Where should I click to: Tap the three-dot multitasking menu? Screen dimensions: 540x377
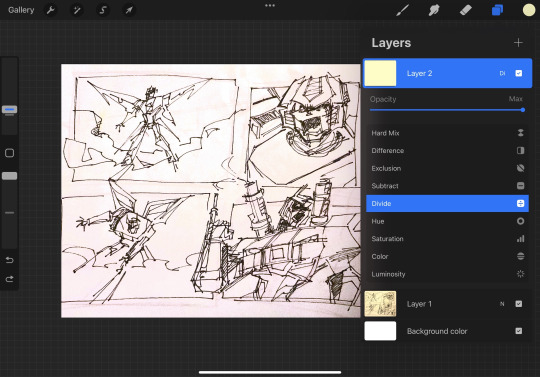coord(270,6)
